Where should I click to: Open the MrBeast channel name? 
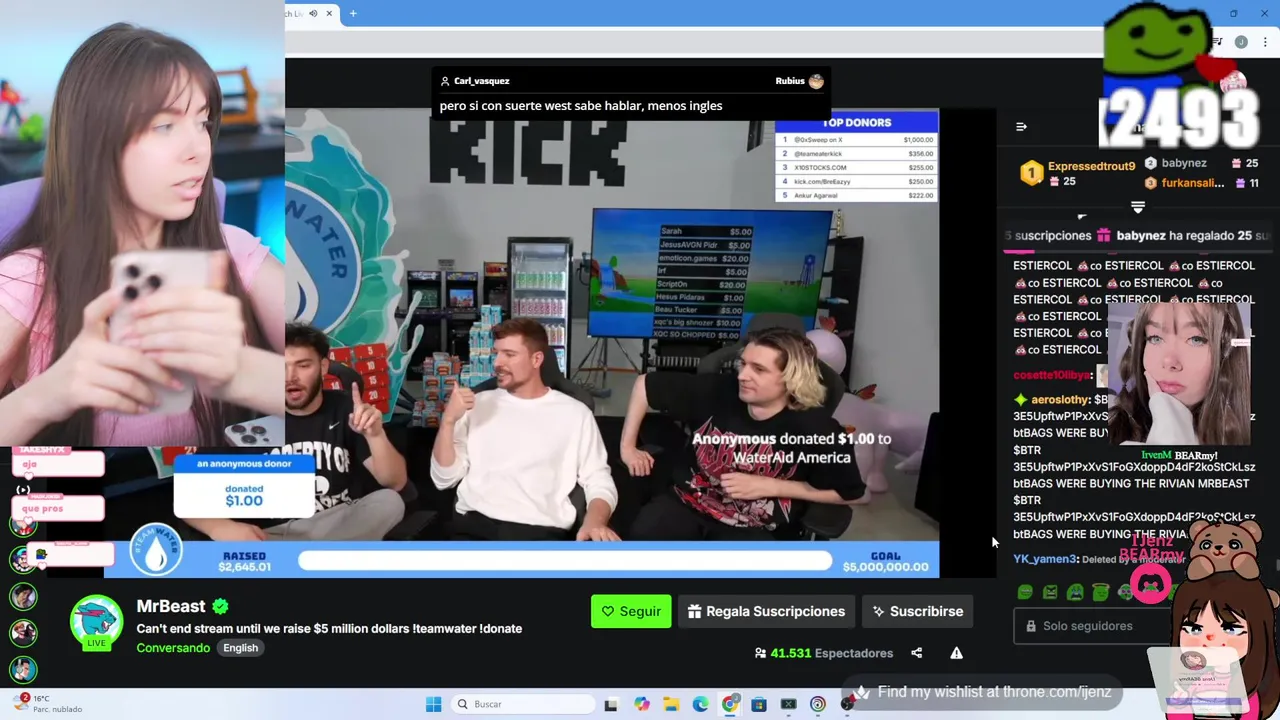[x=171, y=606]
